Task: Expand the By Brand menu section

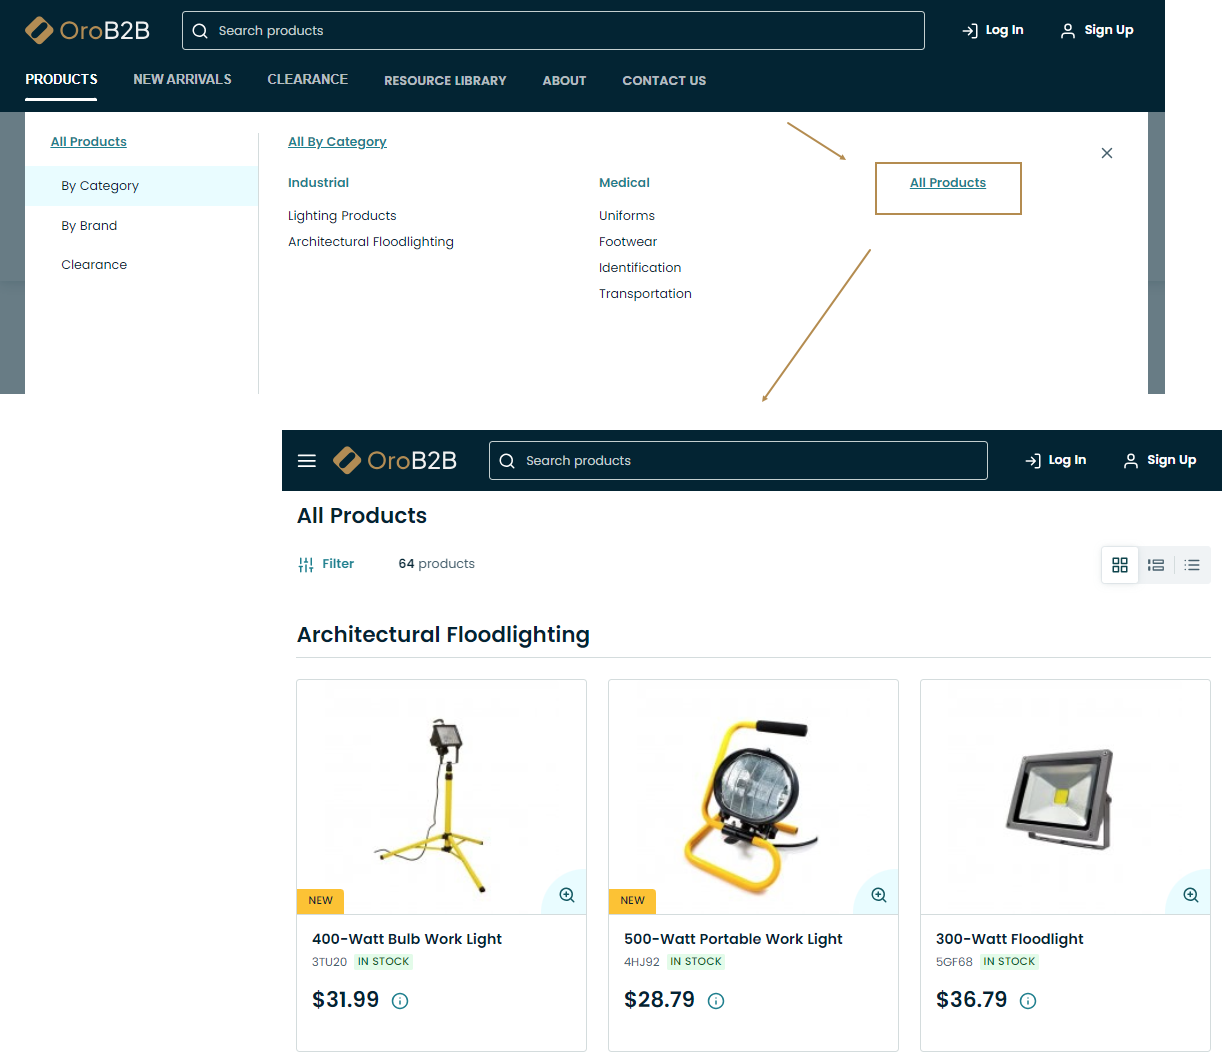Action: (x=89, y=226)
